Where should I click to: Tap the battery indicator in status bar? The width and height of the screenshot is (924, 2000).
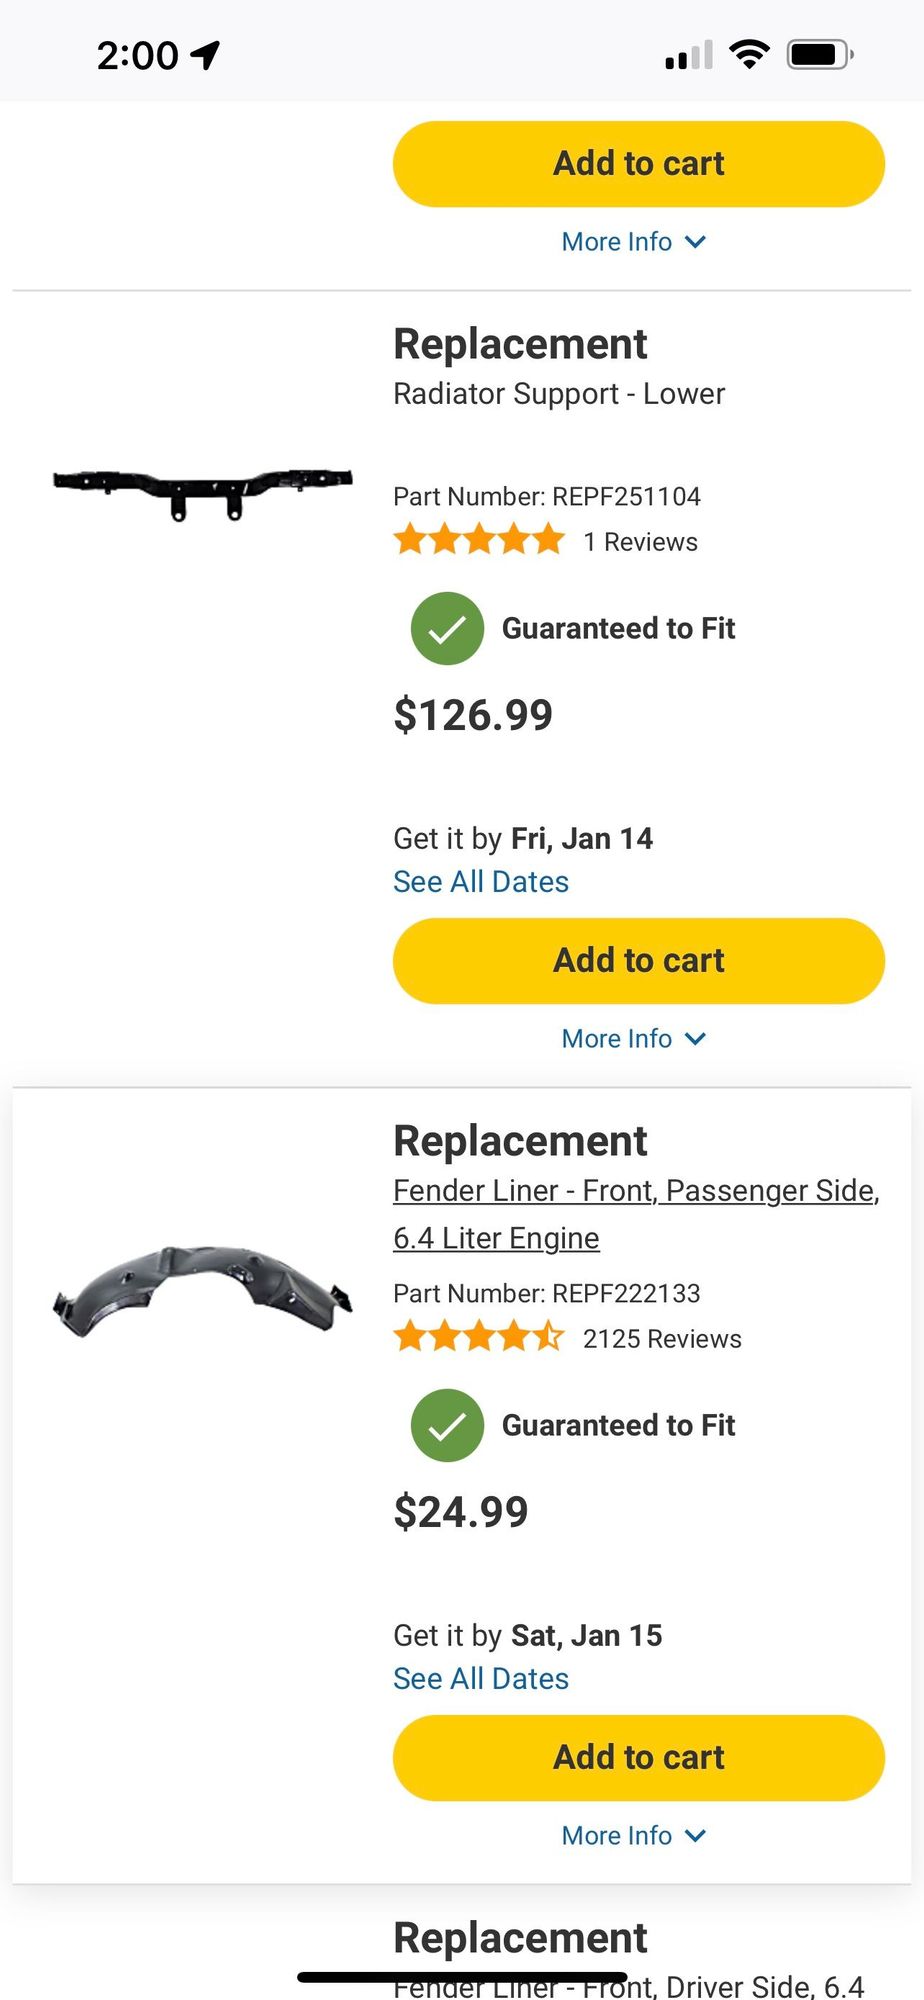point(819,54)
